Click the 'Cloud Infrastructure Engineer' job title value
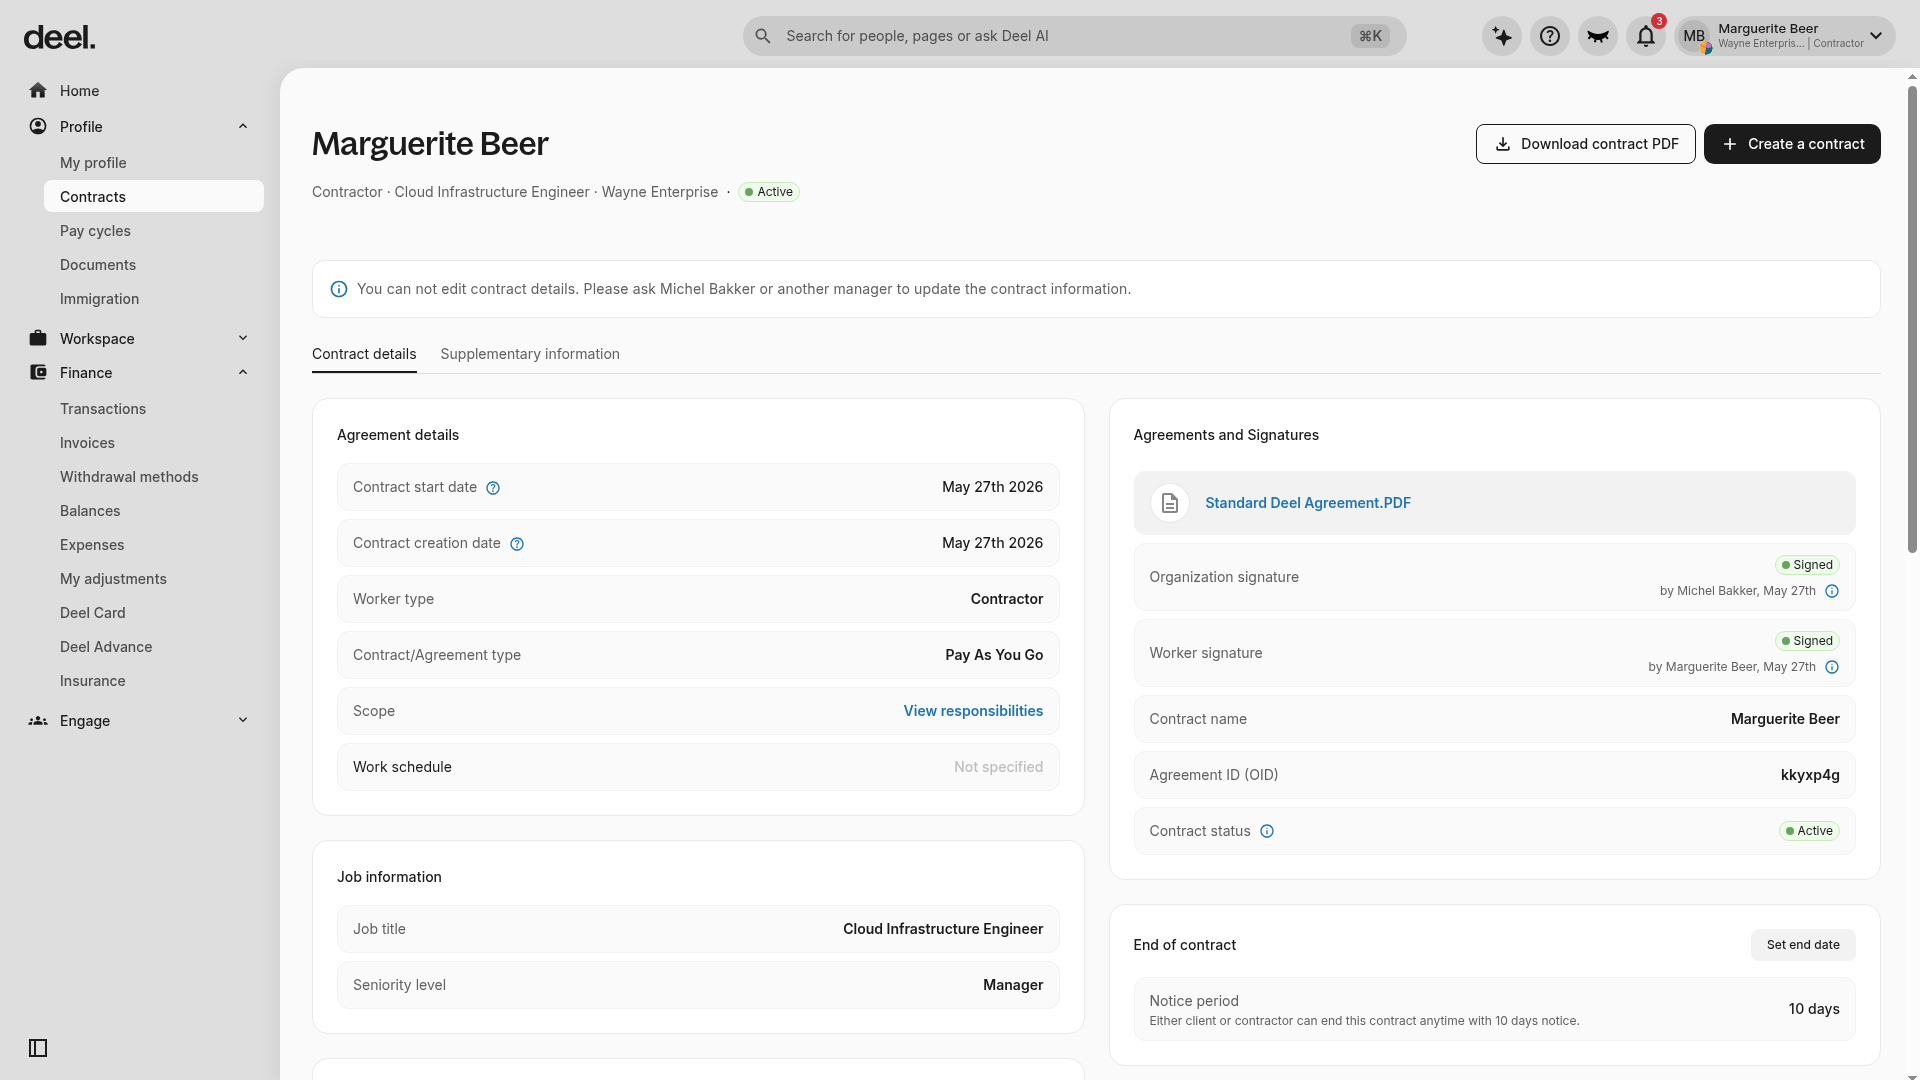The image size is (1920, 1080). (x=943, y=929)
